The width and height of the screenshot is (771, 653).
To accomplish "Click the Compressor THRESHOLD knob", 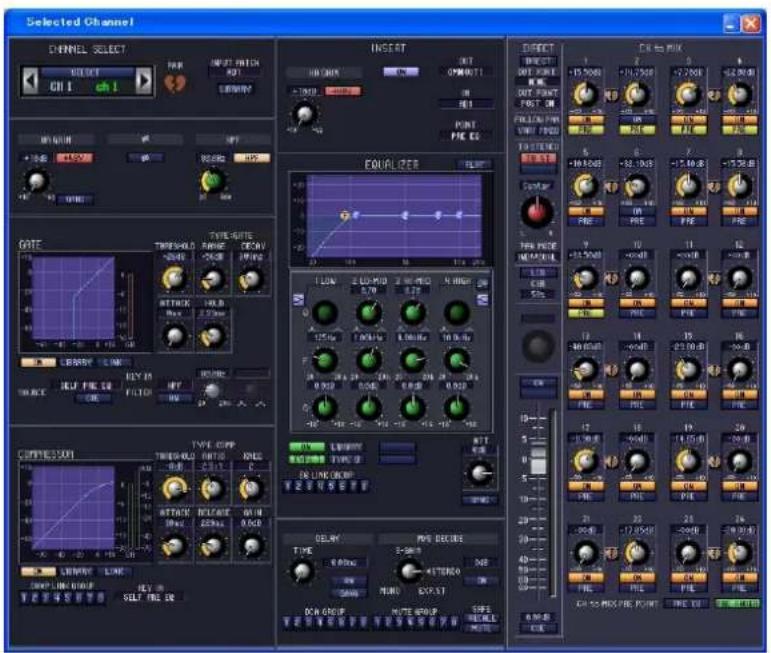I will pos(174,488).
